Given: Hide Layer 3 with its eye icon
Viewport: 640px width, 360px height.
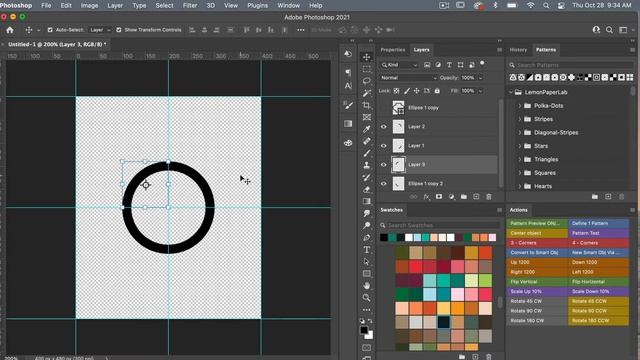Looking at the screenshot, I should 384,164.
